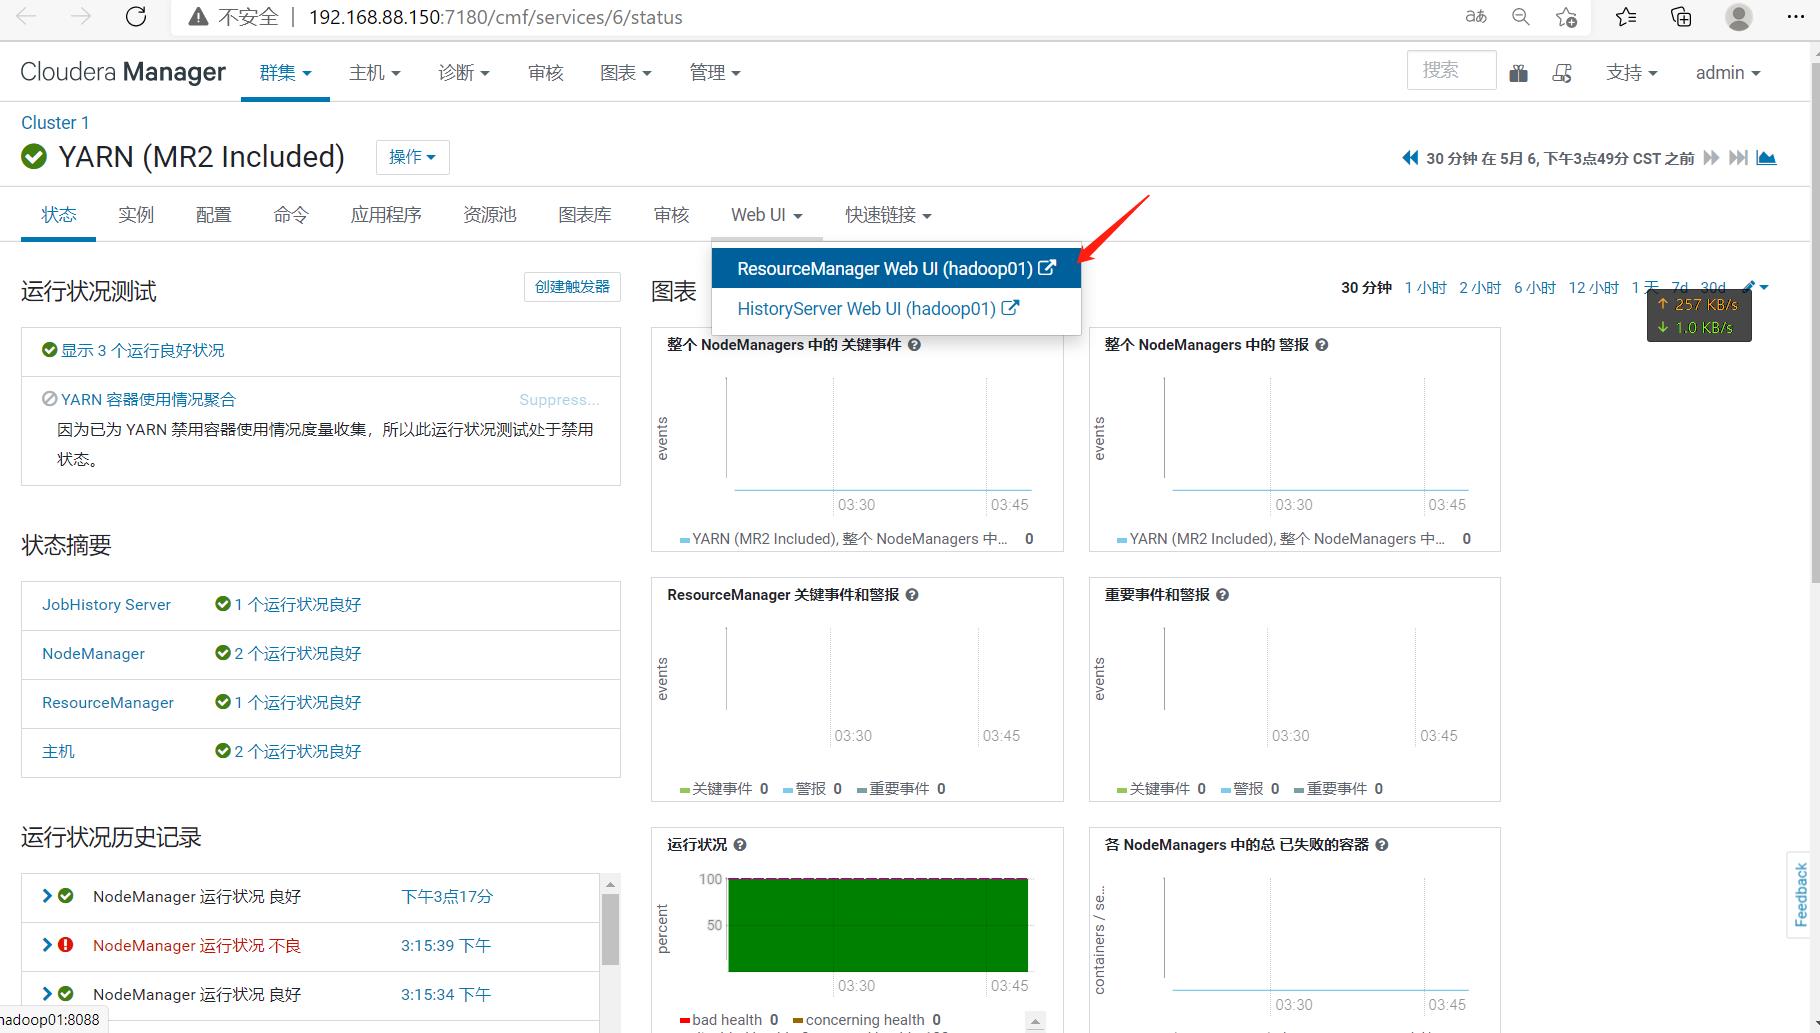Open browser collections icon
This screenshot has height=1033, width=1820.
point(1681,17)
